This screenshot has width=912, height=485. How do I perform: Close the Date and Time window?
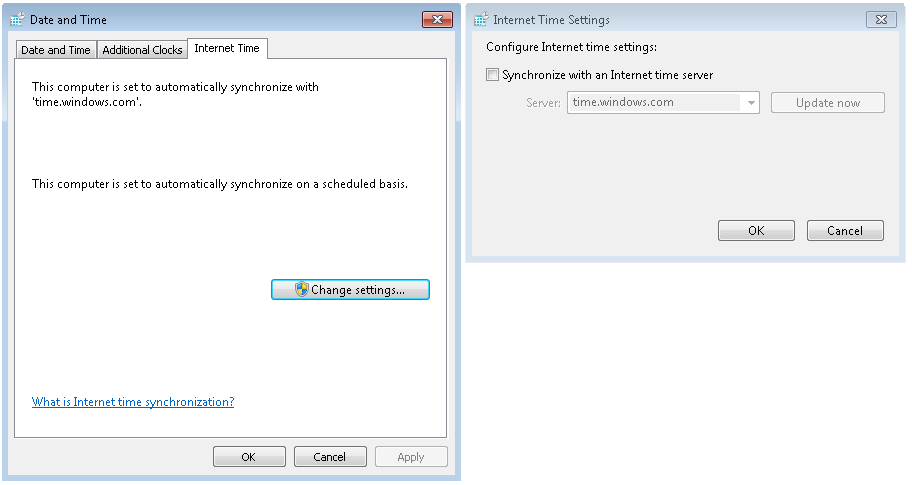click(437, 19)
